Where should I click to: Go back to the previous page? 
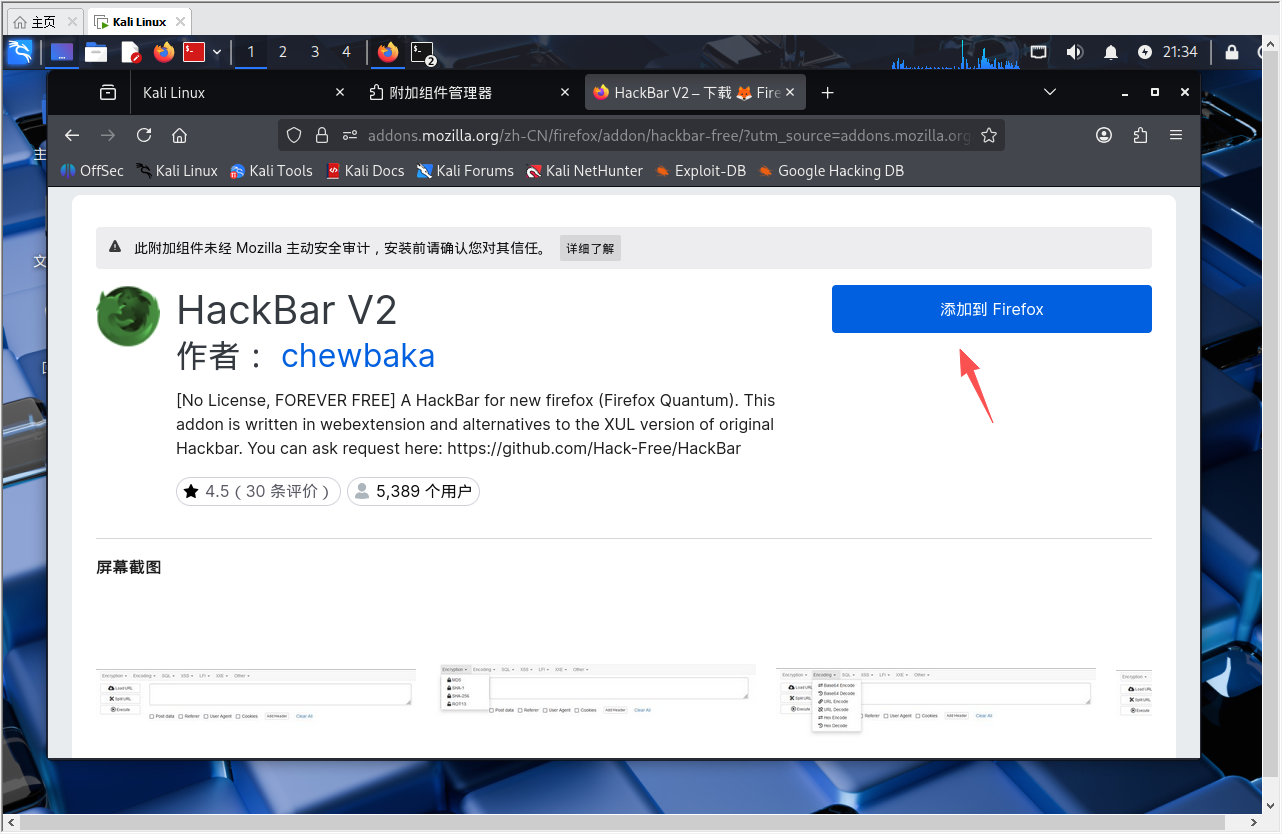pyautogui.click(x=71, y=135)
